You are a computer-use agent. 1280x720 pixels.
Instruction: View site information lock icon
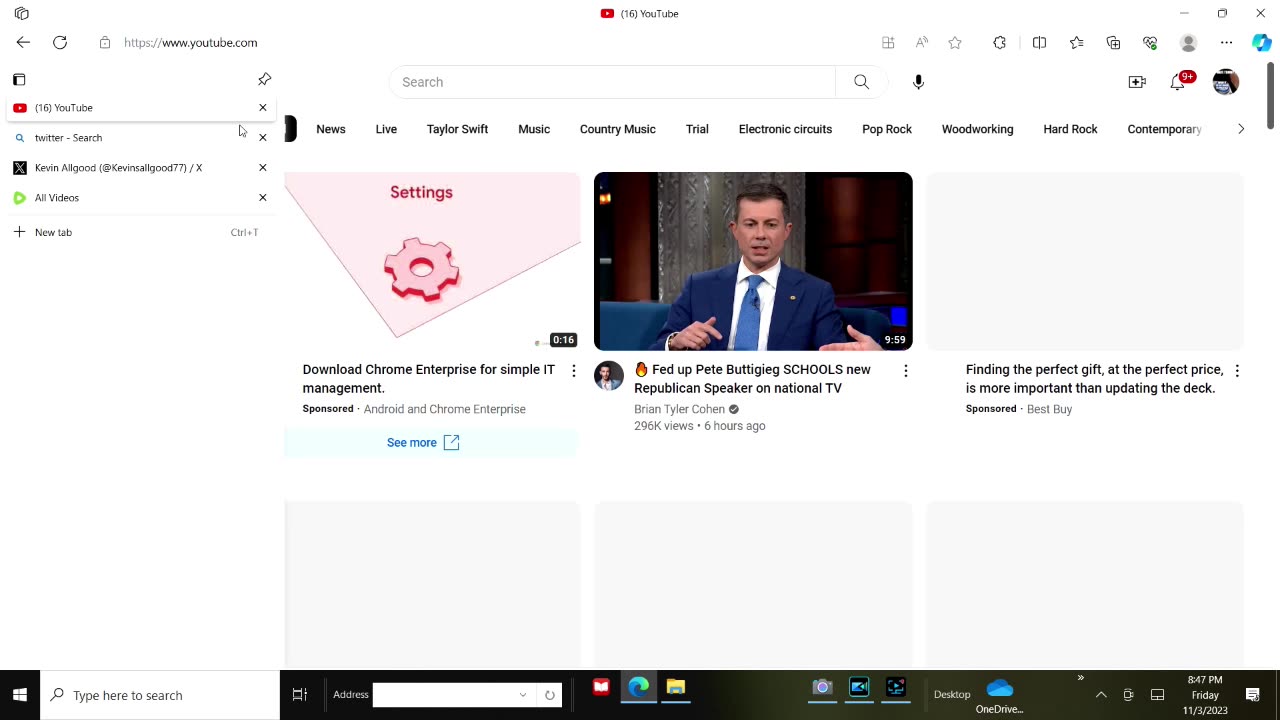[105, 43]
